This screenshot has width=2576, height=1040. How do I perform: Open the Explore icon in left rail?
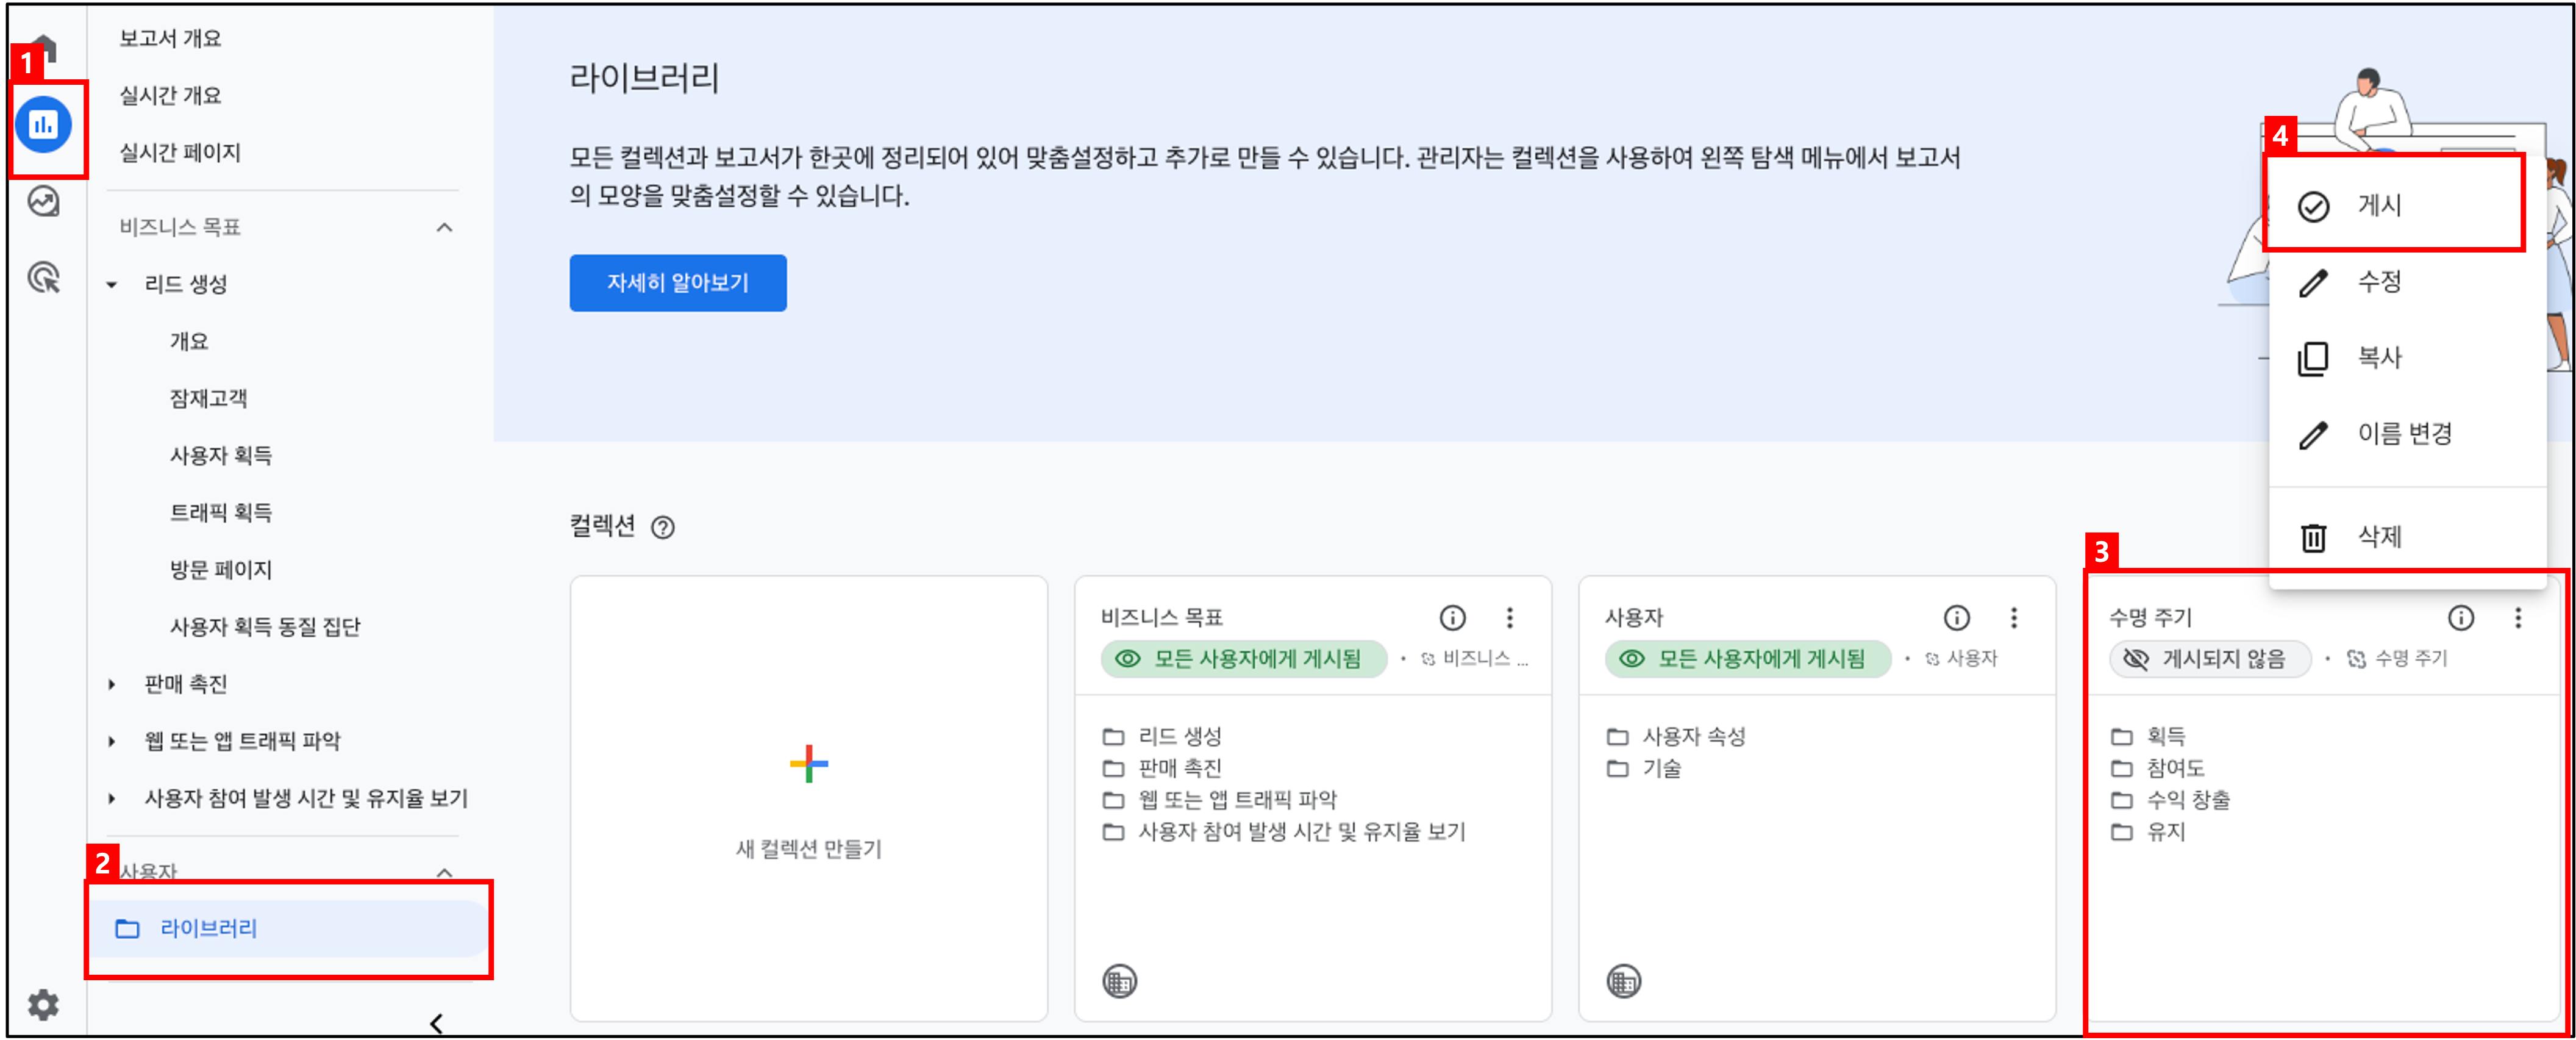(43, 202)
